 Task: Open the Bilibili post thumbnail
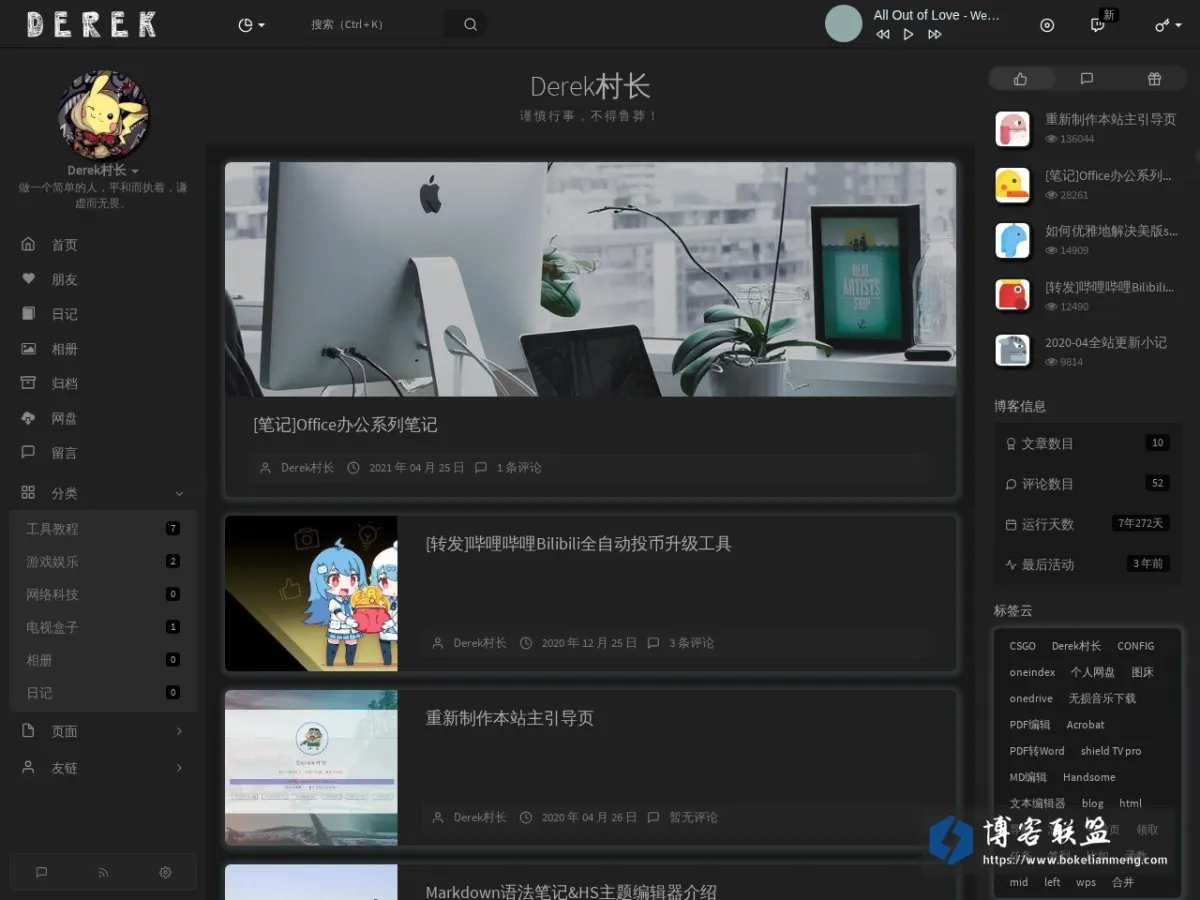[x=311, y=593]
